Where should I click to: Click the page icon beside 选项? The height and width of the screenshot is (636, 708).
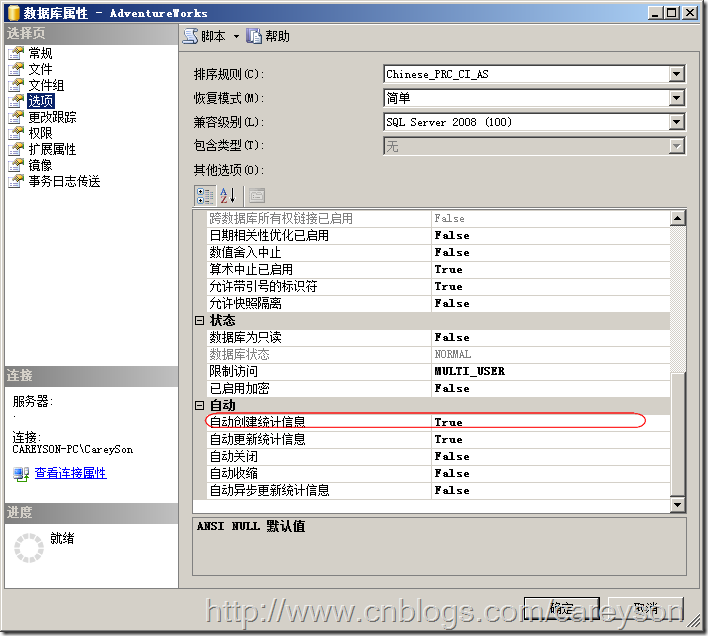click(x=16, y=101)
